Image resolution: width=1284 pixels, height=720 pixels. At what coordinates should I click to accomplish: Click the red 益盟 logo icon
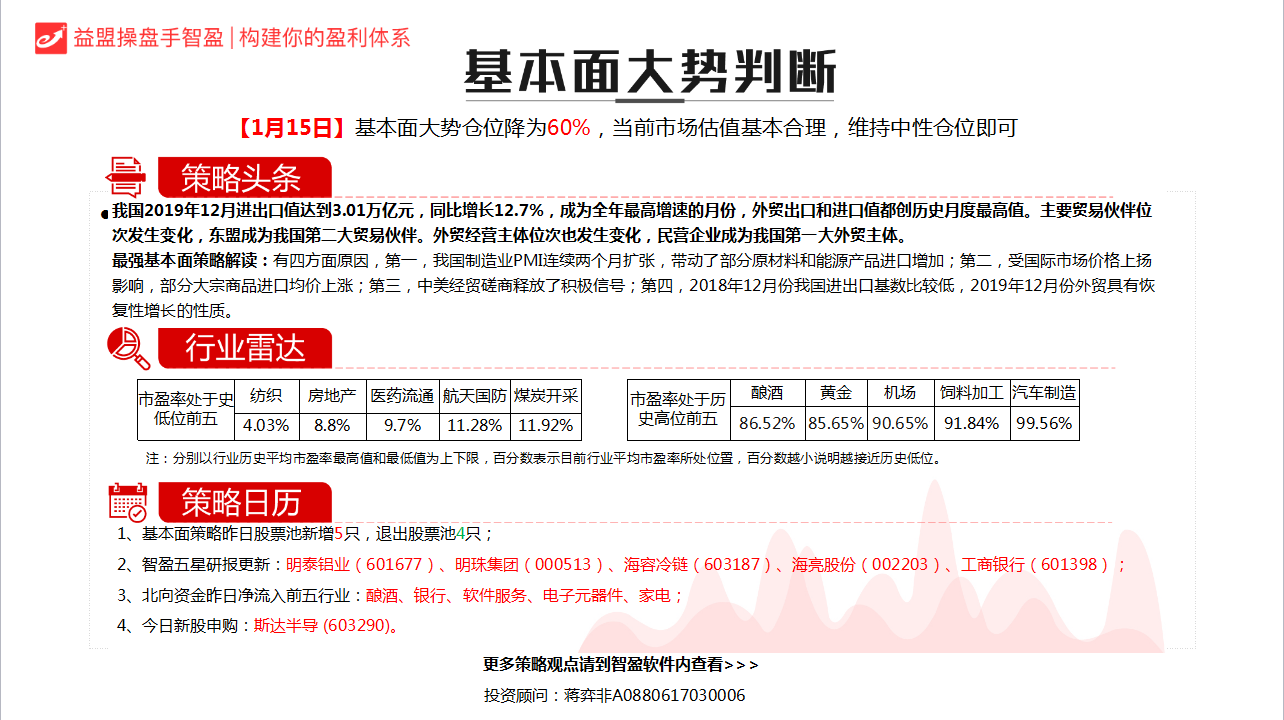(50, 37)
